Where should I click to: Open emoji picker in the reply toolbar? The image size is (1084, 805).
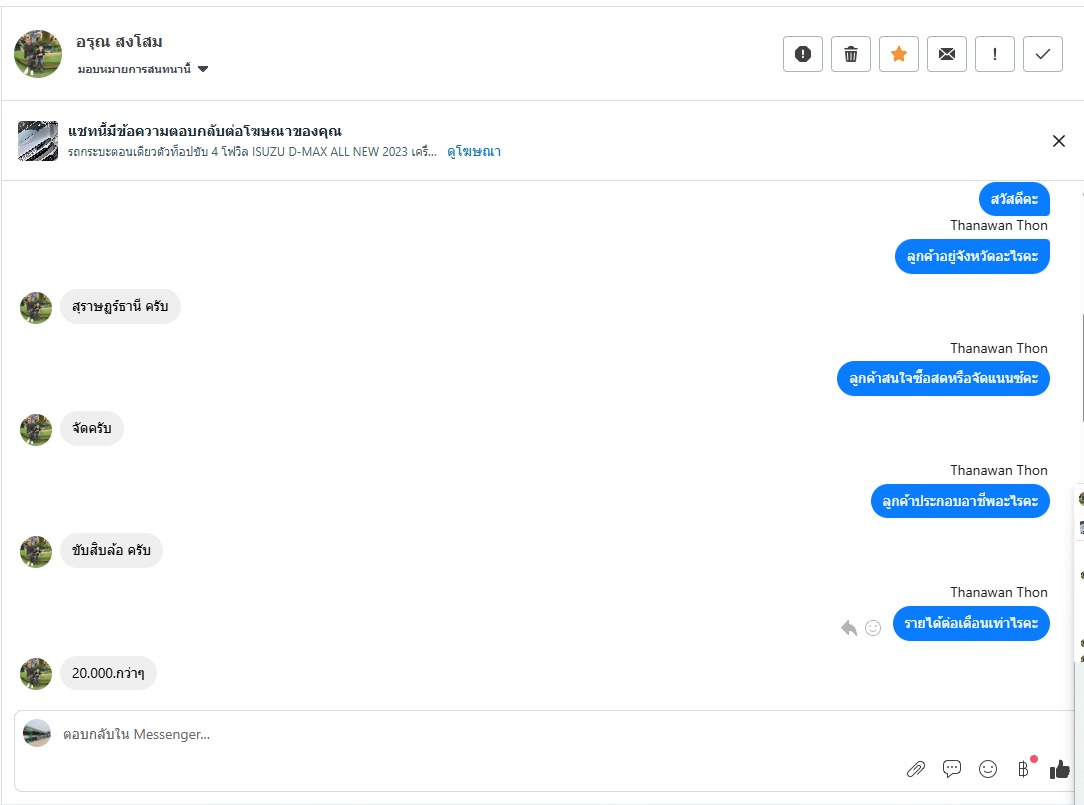[988, 769]
